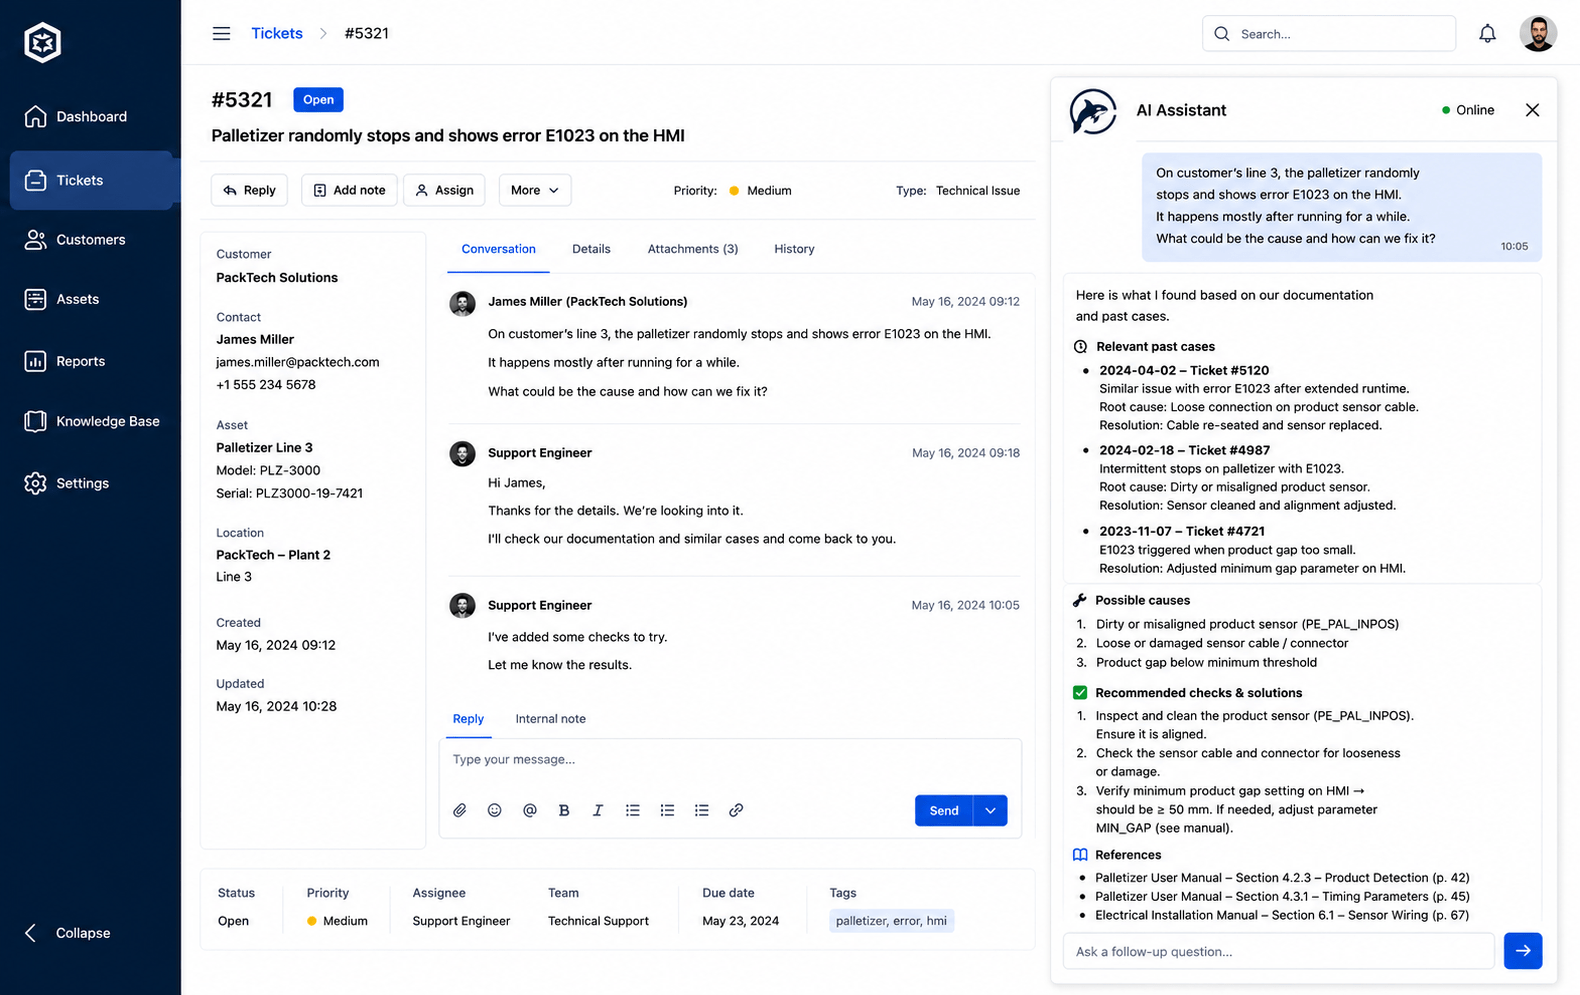Close the AI Assistant panel

(x=1532, y=110)
